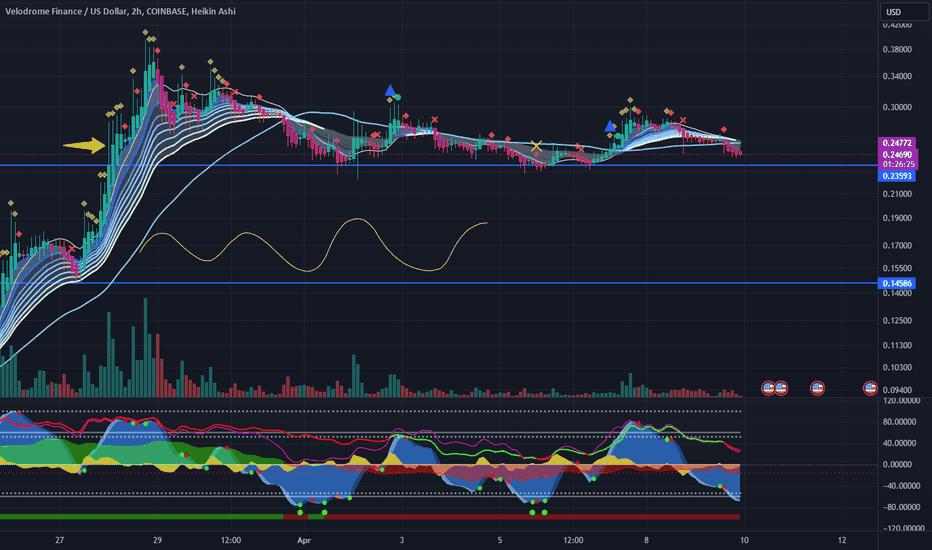Click the 0.10300 price axis tick
Screen dimensions: 932x550
click(897, 367)
